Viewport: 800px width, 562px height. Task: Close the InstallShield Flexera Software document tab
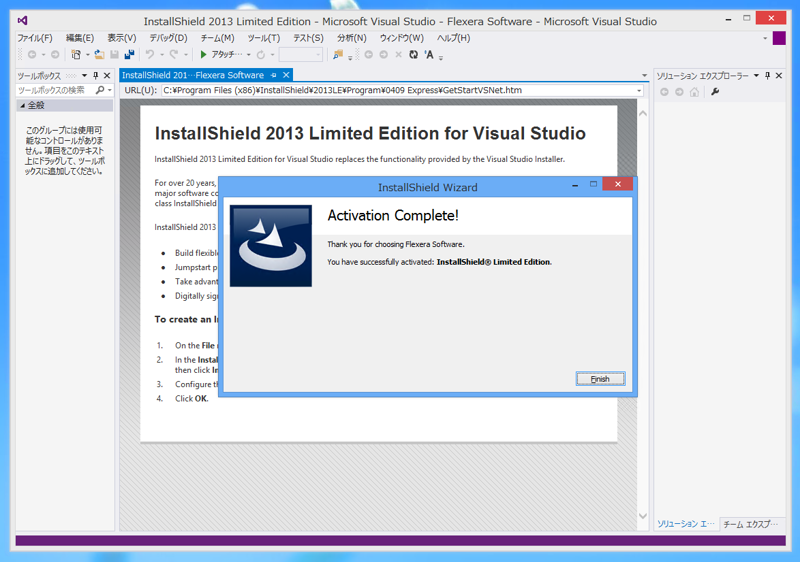[286, 75]
